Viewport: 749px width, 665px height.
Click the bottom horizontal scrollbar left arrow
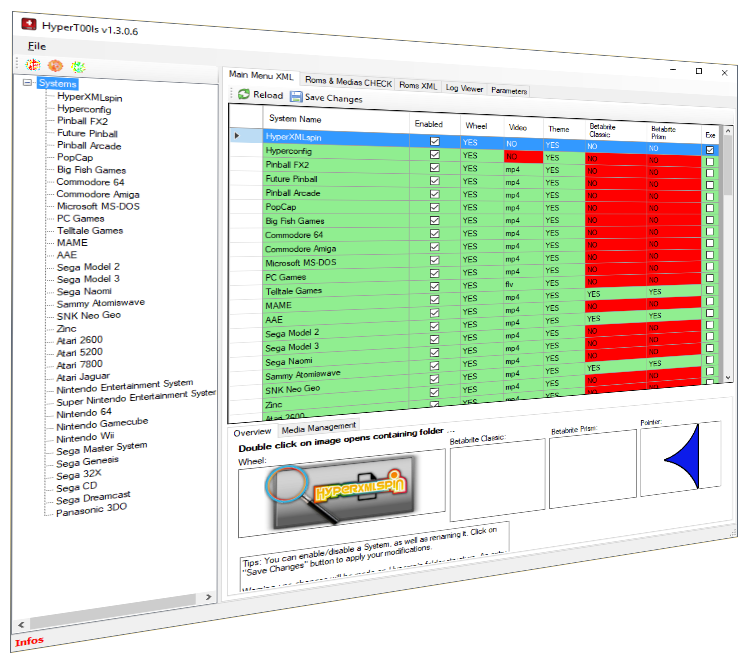click(x=21, y=625)
